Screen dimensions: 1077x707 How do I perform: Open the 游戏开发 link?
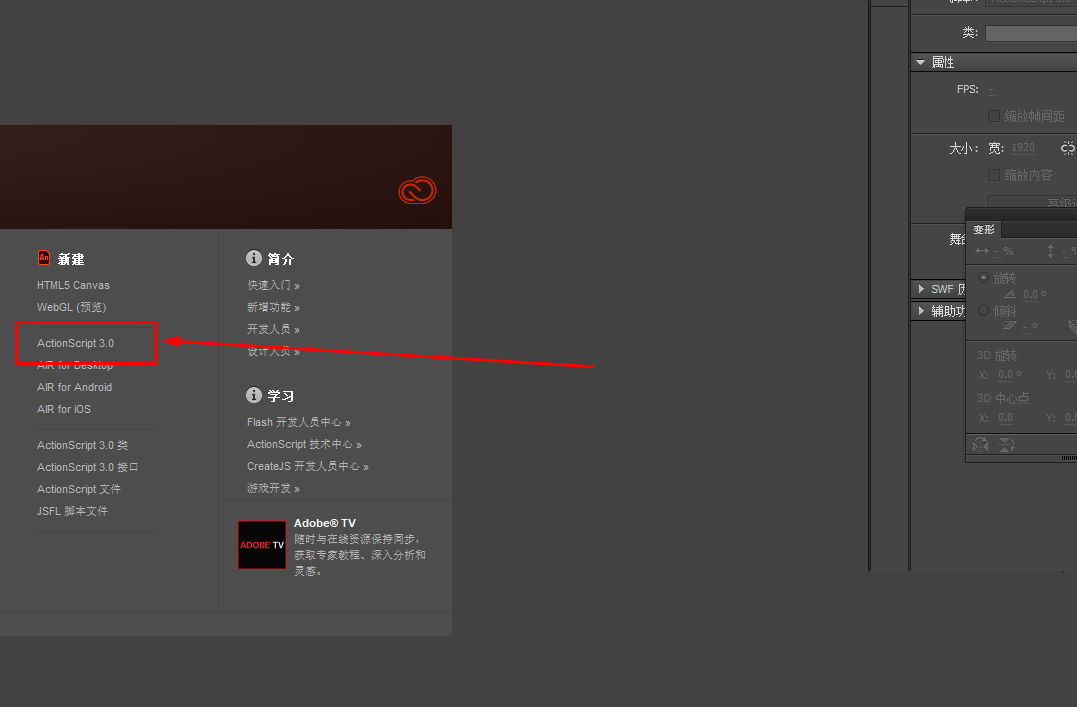coord(273,489)
